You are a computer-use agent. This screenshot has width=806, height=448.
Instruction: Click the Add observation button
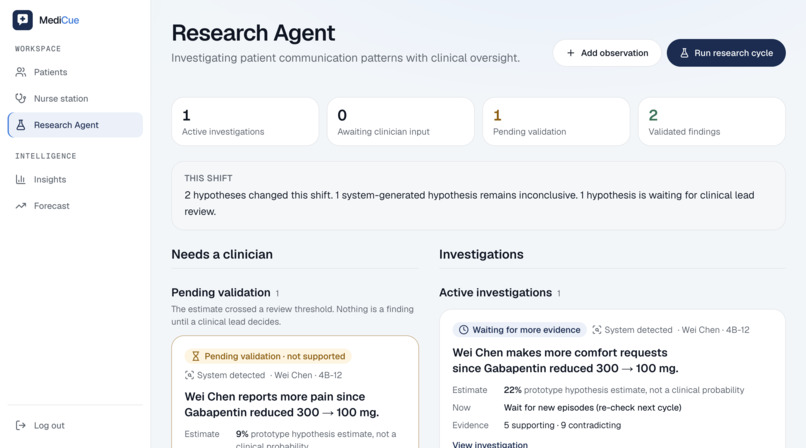(x=607, y=53)
